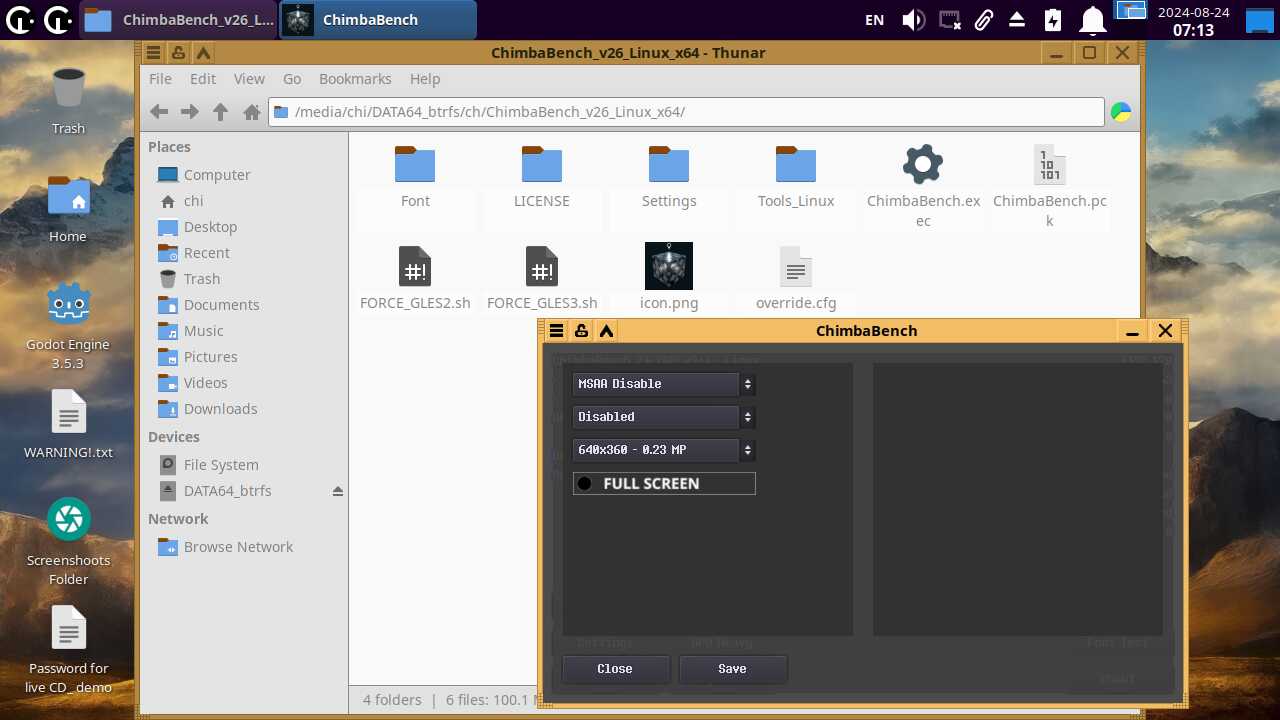1280x720 pixels.
Task: Switch to the ChimbaBench_v26_L... Thunar taskbar button
Action: coord(177,20)
